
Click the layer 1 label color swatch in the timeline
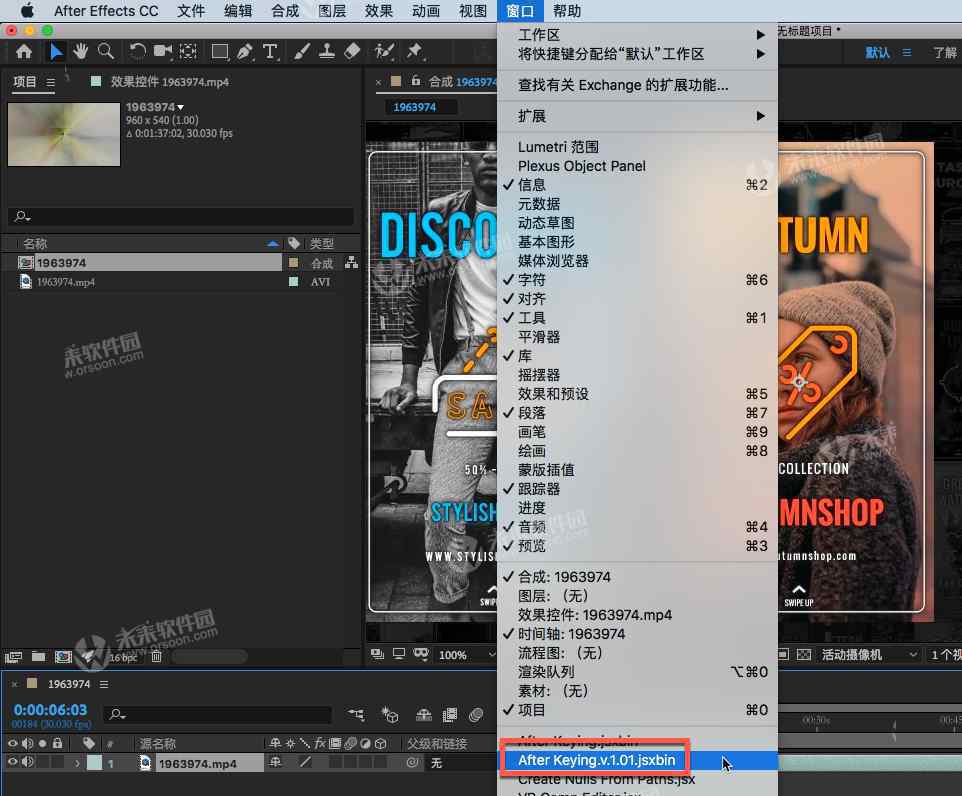94,763
